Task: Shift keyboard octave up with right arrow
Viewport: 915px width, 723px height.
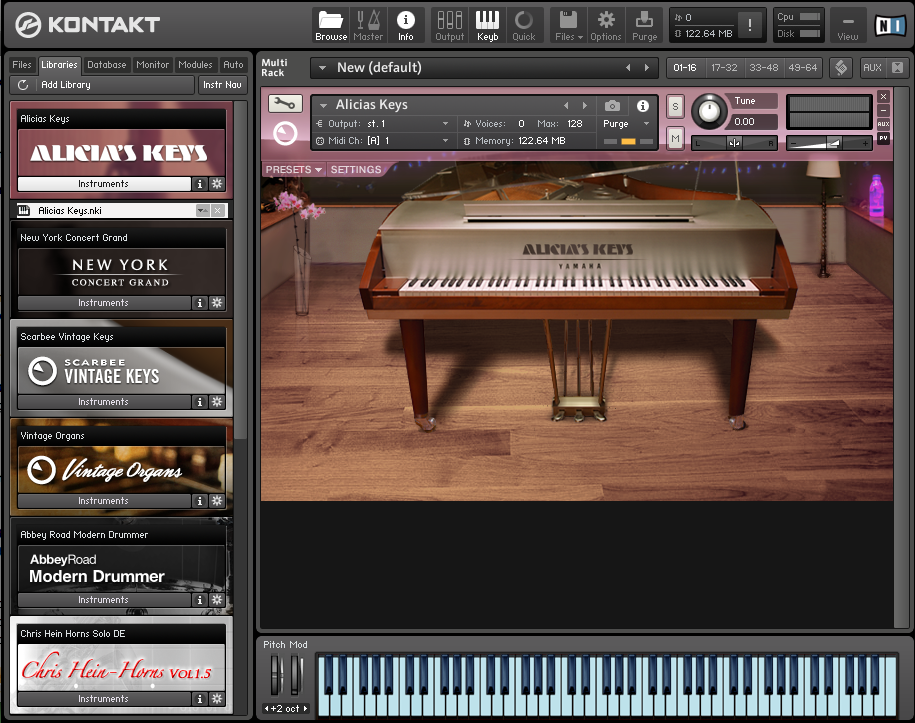Action: pos(305,708)
